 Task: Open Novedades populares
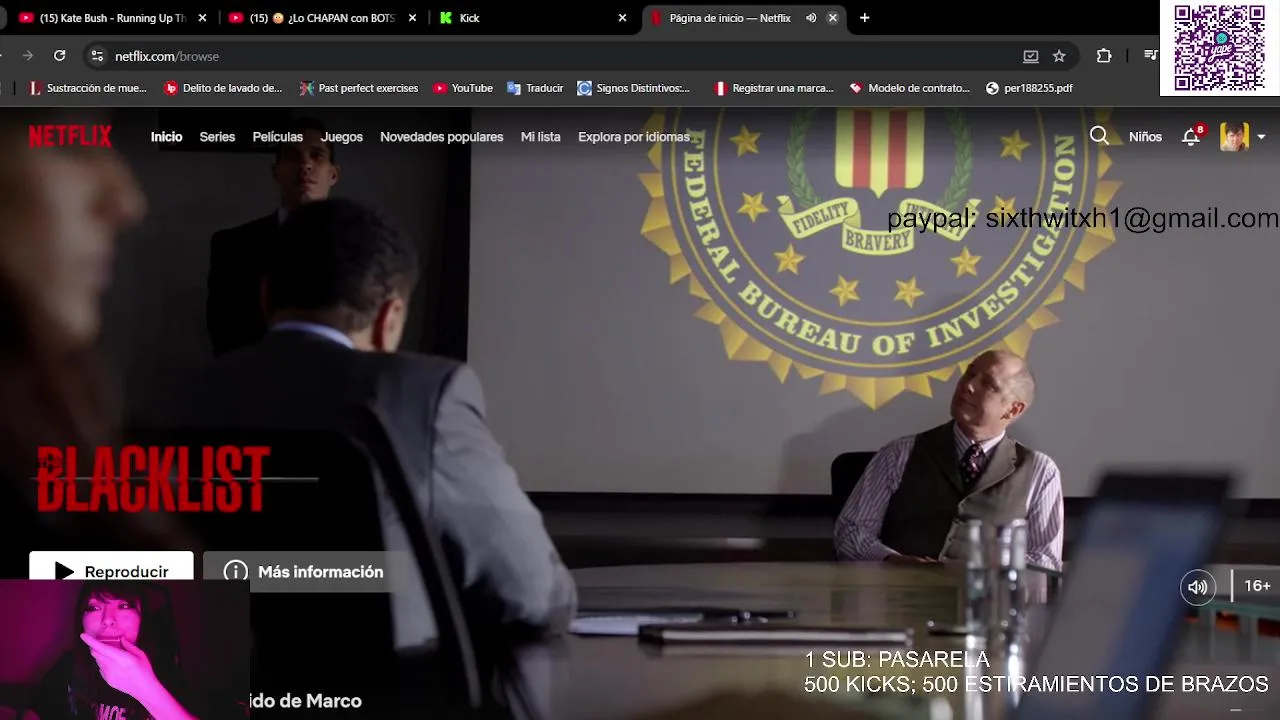click(x=441, y=137)
